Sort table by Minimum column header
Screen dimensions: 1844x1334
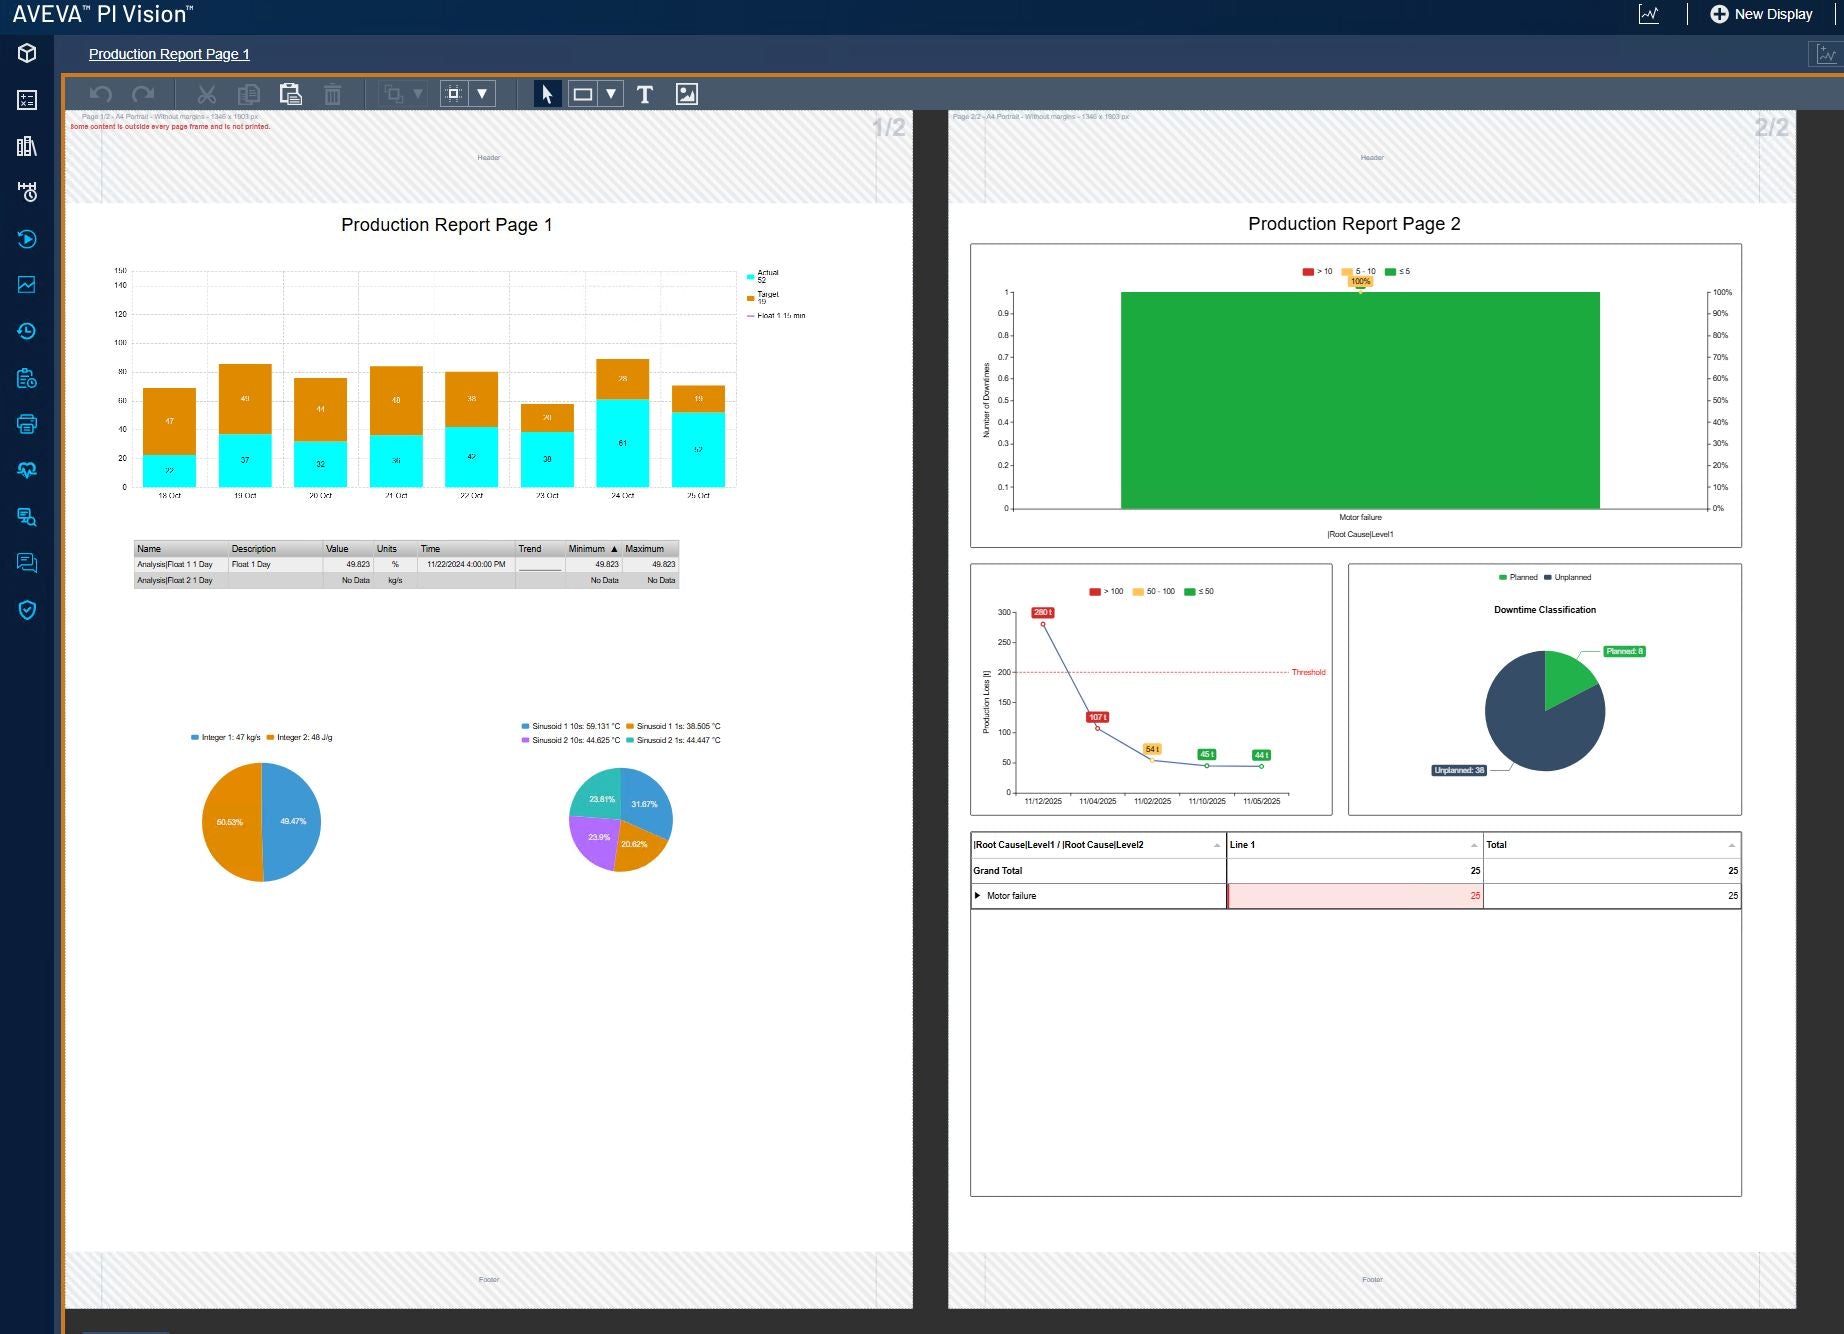[593, 549]
